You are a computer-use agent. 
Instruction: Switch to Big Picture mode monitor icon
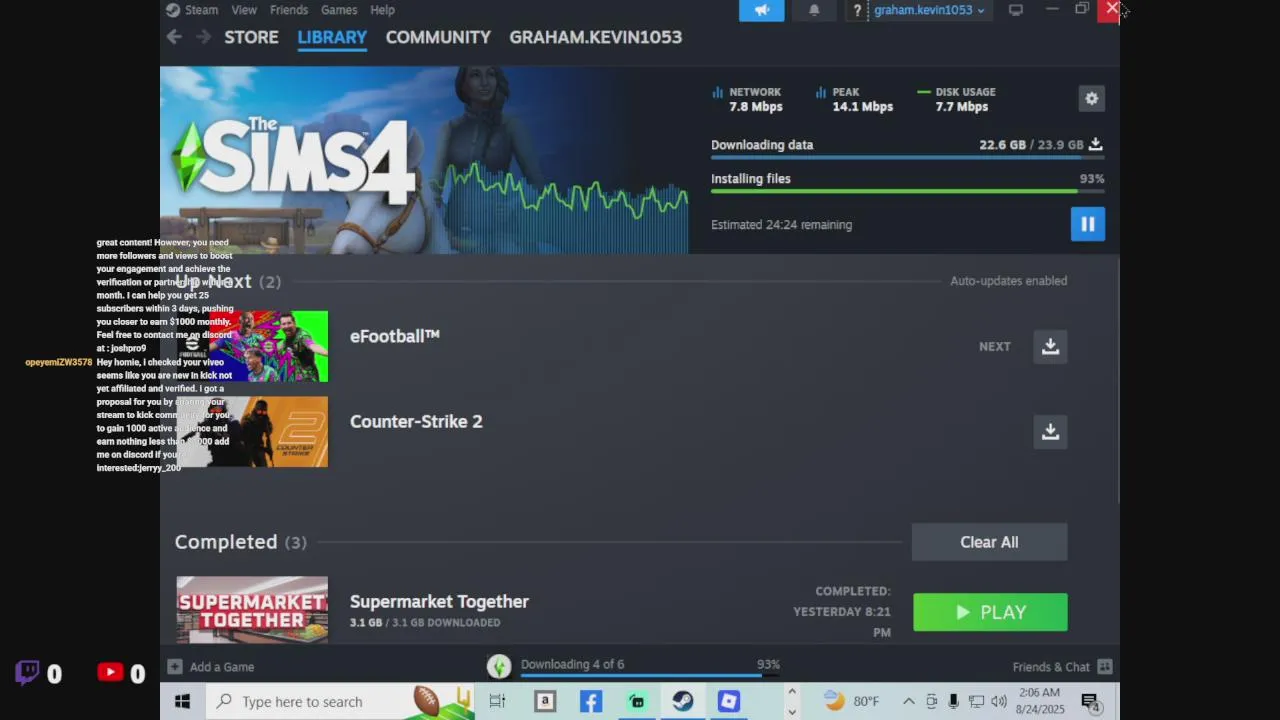click(1016, 10)
